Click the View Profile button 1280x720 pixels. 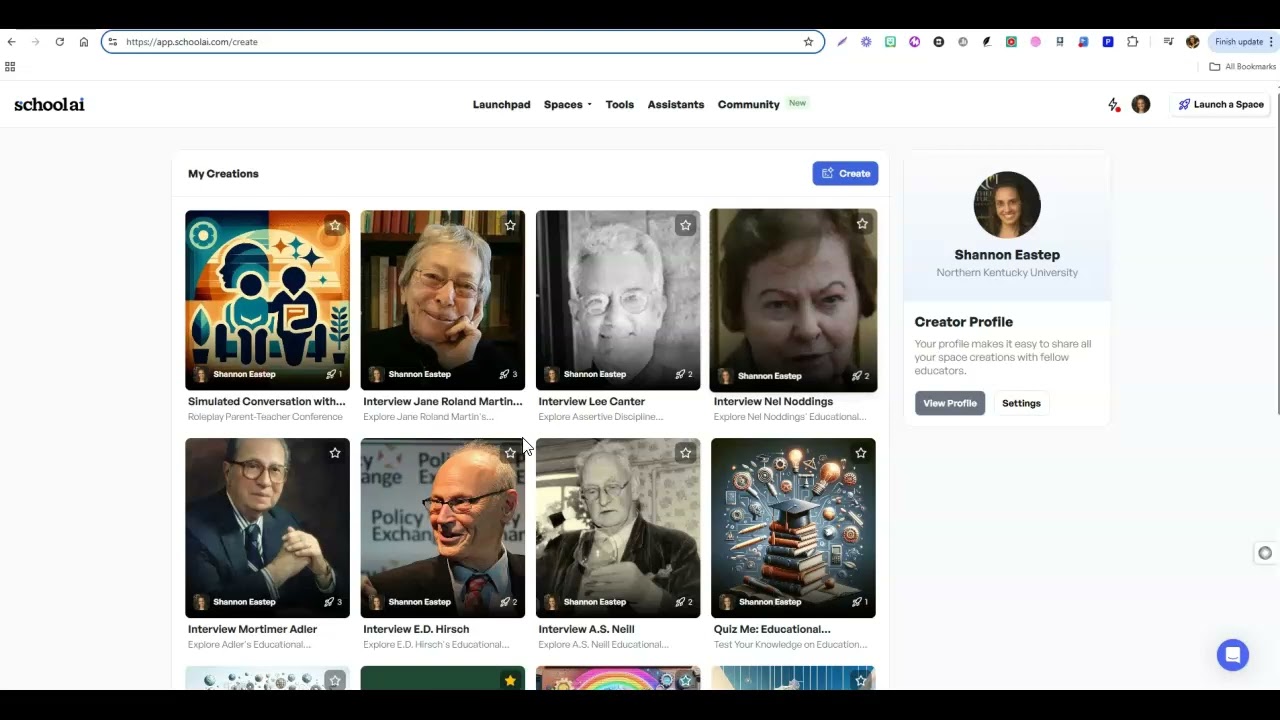point(949,403)
